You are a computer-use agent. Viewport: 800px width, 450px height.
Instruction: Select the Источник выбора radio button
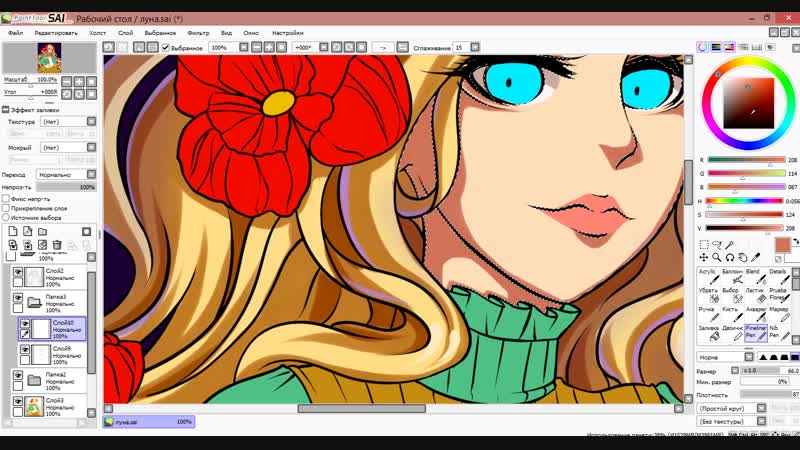pos(6,217)
